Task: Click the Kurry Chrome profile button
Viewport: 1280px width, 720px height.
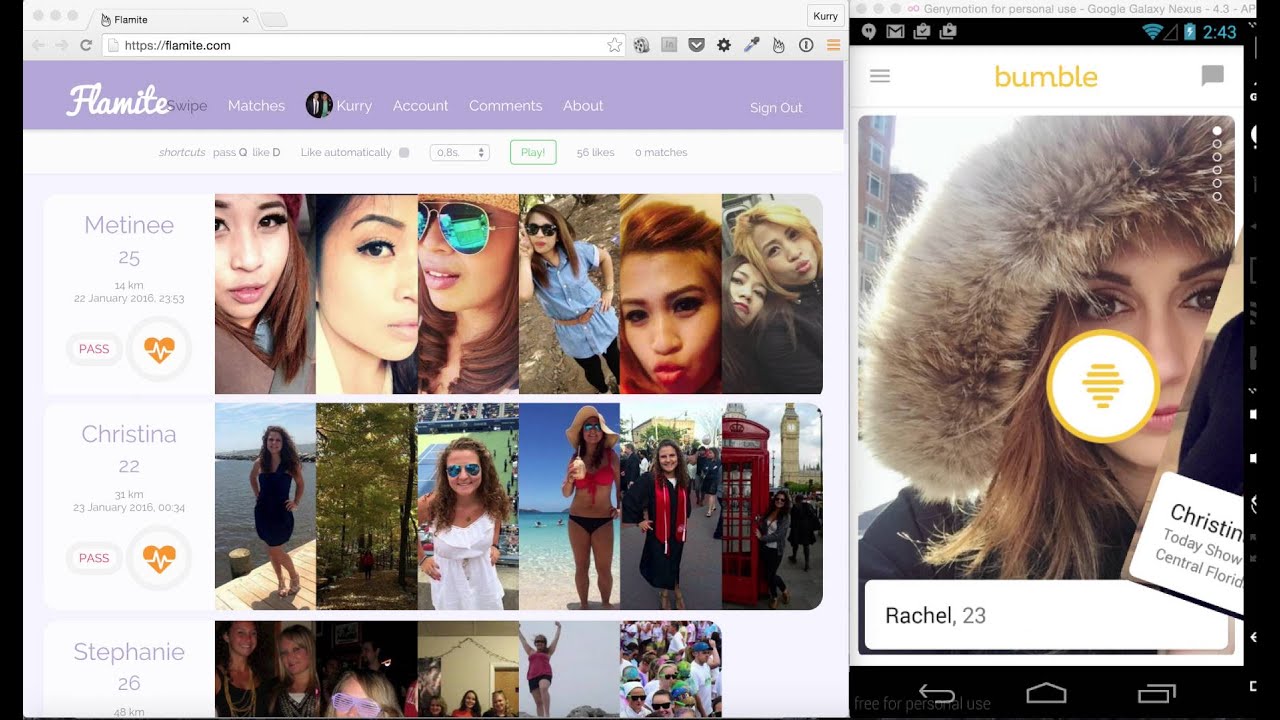Action: (x=825, y=16)
